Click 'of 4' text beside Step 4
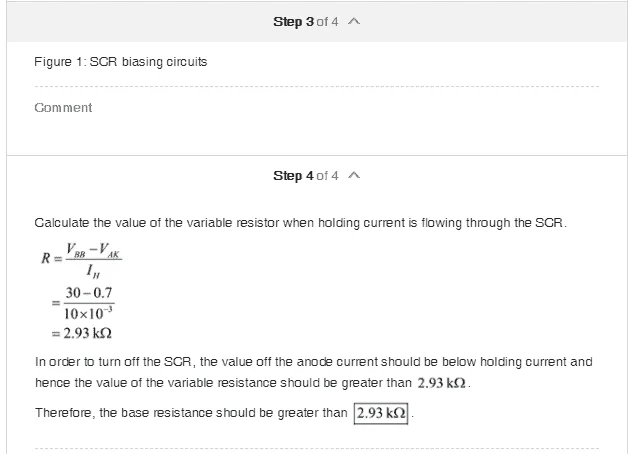The image size is (631, 454). click(x=327, y=175)
